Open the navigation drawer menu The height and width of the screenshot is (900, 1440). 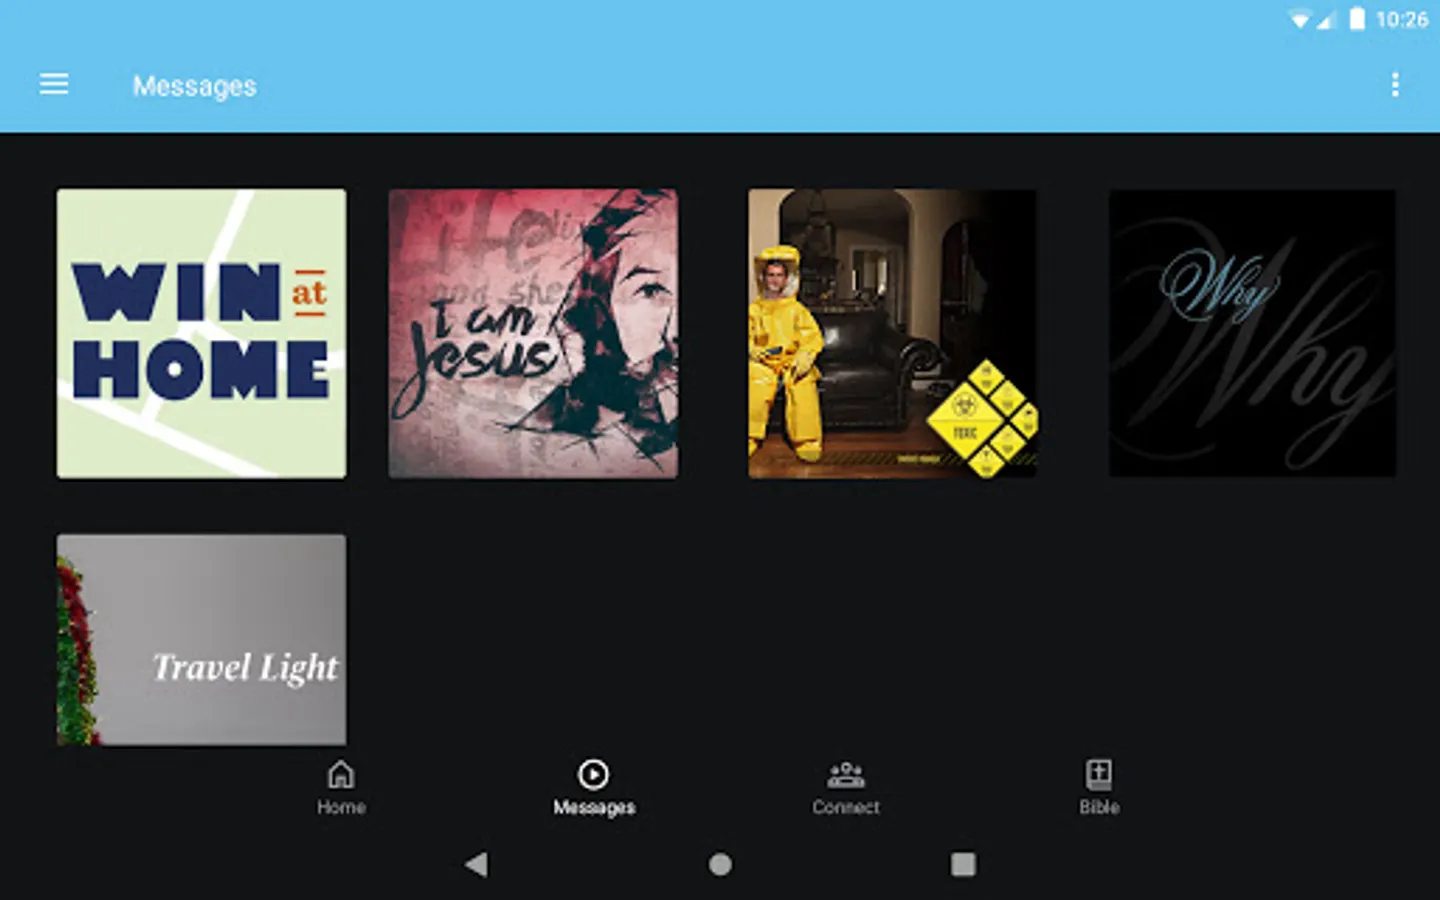pos(53,84)
